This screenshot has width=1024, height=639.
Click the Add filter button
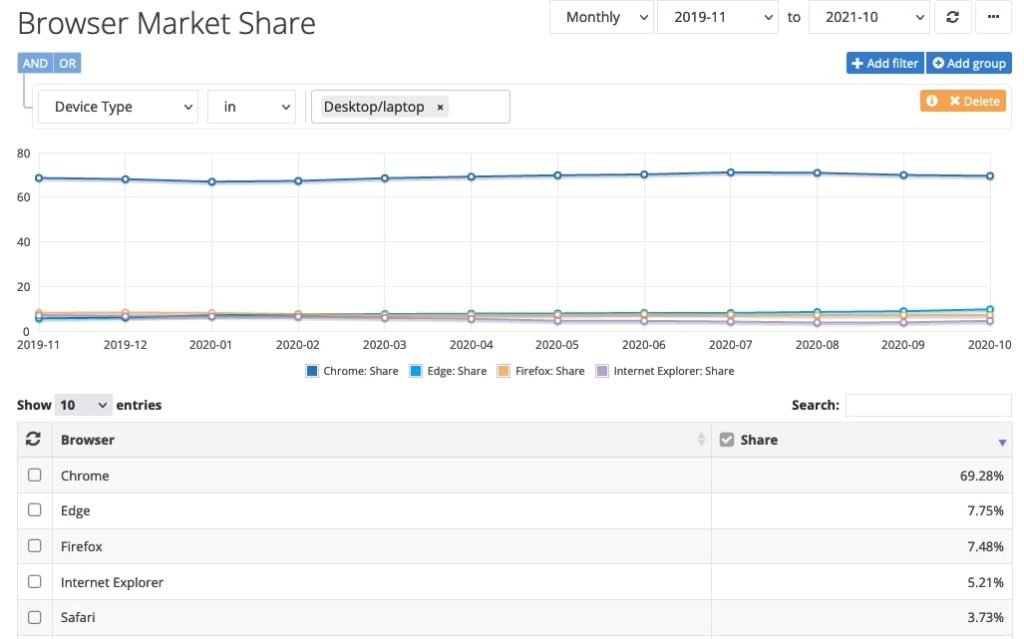point(884,63)
